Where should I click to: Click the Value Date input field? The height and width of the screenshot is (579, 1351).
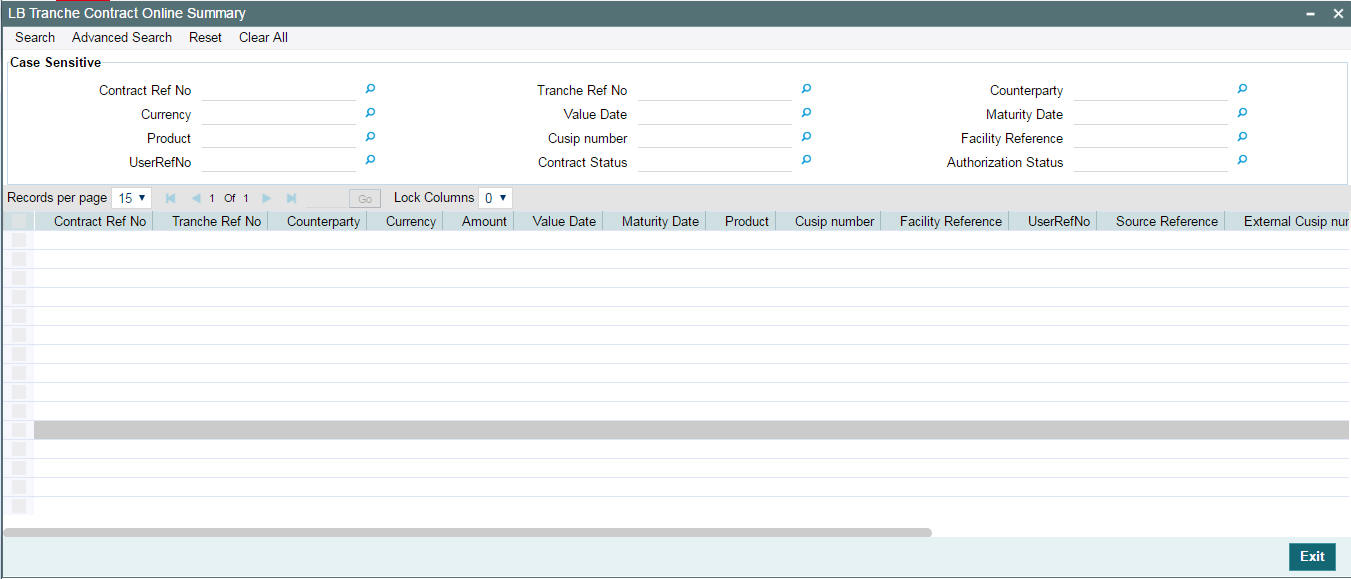coord(715,114)
